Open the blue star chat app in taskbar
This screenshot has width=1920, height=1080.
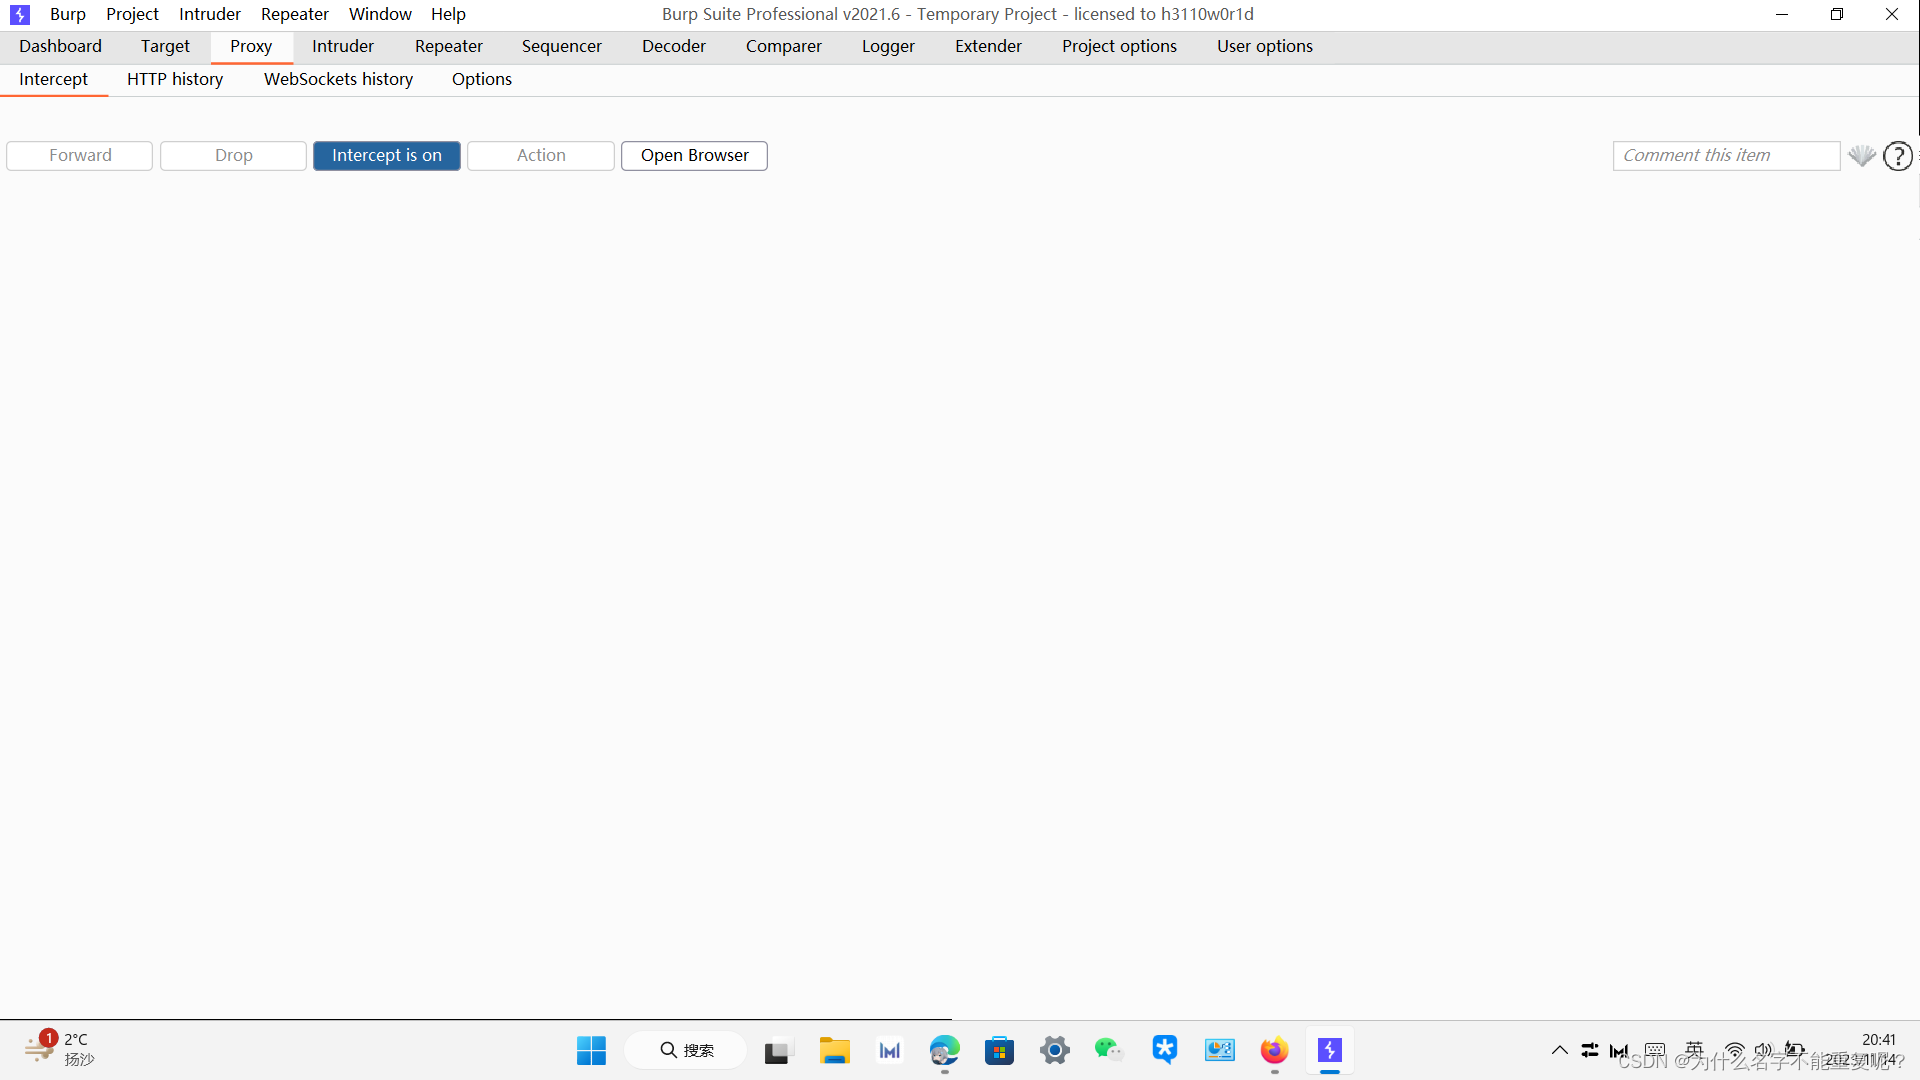click(x=1164, y=1051)
